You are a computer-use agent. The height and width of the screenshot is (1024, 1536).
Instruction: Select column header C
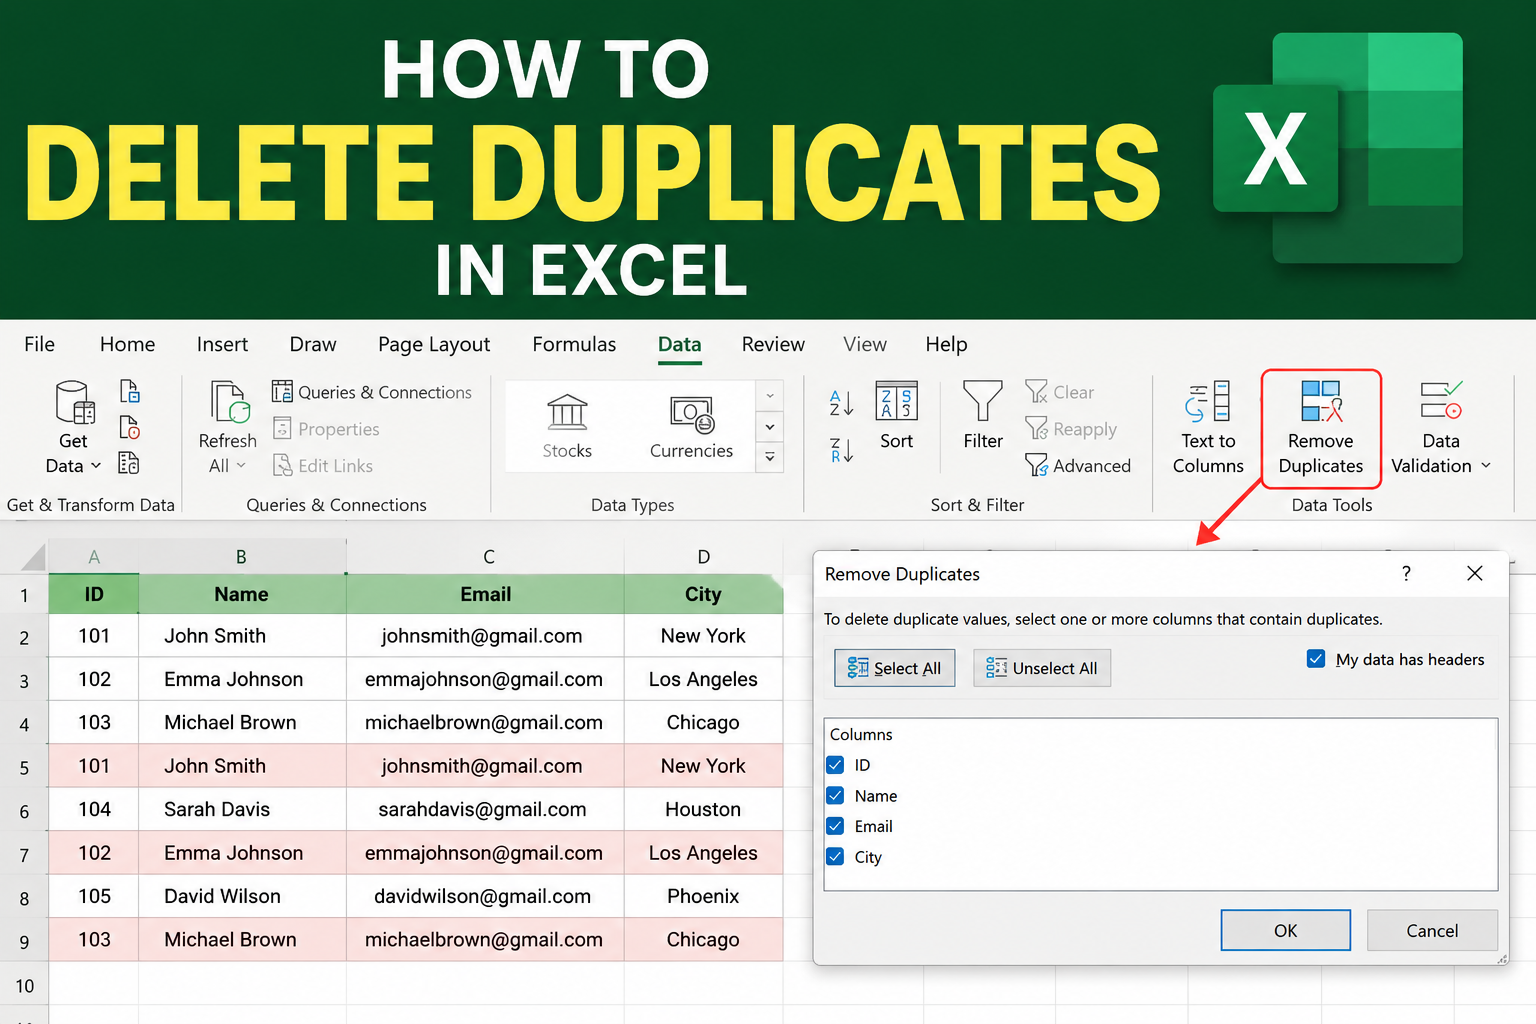click(486, 557)
